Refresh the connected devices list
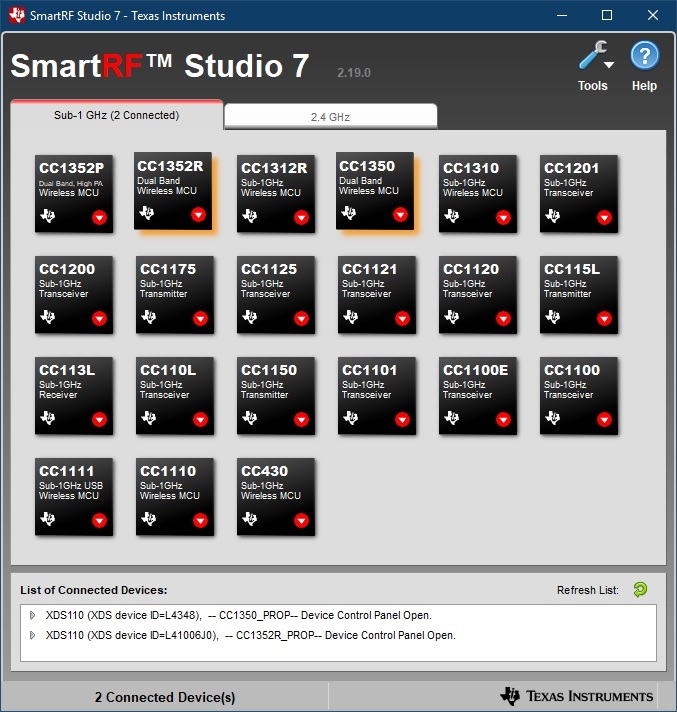The image size is (677, 712). [x=640, y=589]
